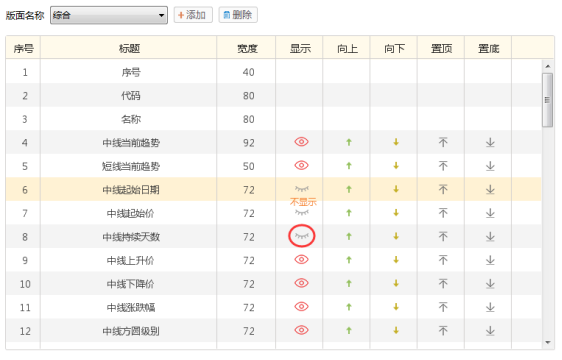562x360 pixels.
Task: Select row title 中线方圆级别
Action: (131, 331)
